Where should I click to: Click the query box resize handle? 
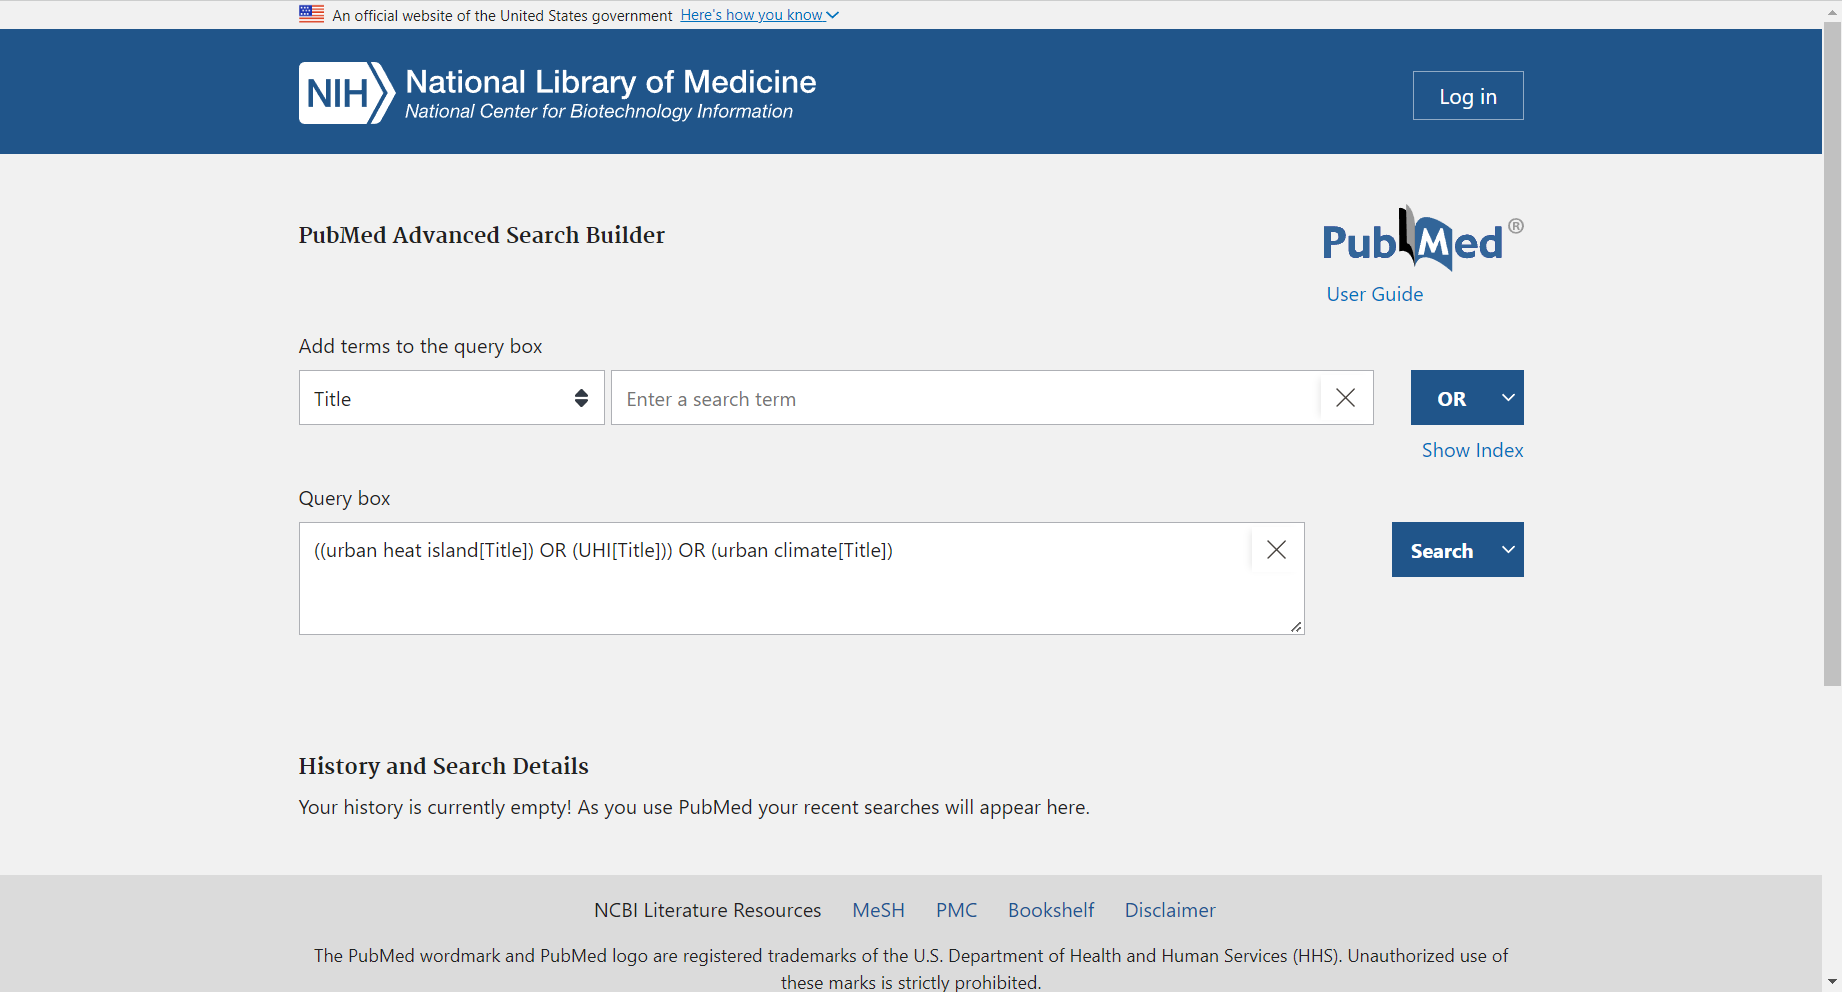(1296, 626)
